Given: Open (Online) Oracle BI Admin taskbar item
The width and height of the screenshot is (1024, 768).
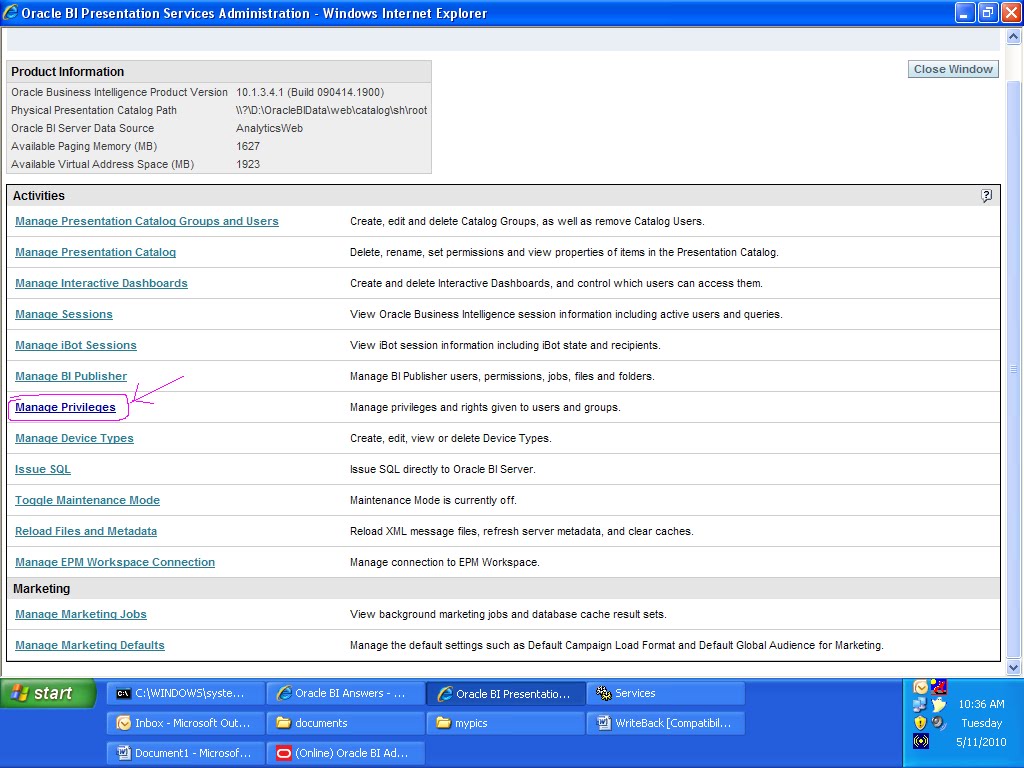Looking at the screenshot, I should click(346, 753).
